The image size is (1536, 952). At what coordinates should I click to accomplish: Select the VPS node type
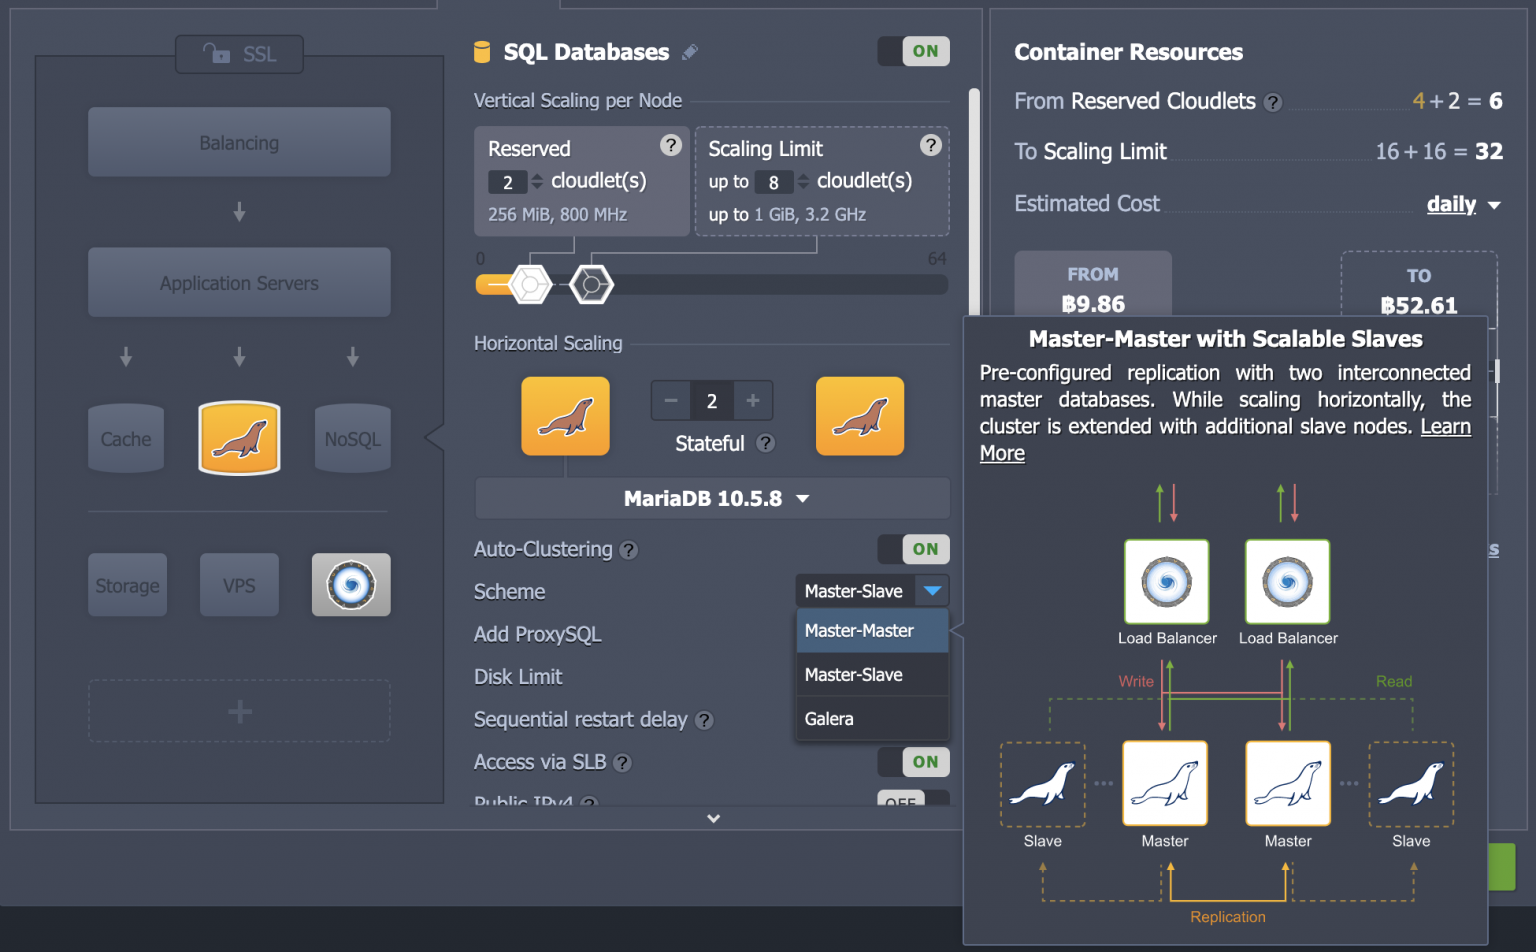(239, 585)
